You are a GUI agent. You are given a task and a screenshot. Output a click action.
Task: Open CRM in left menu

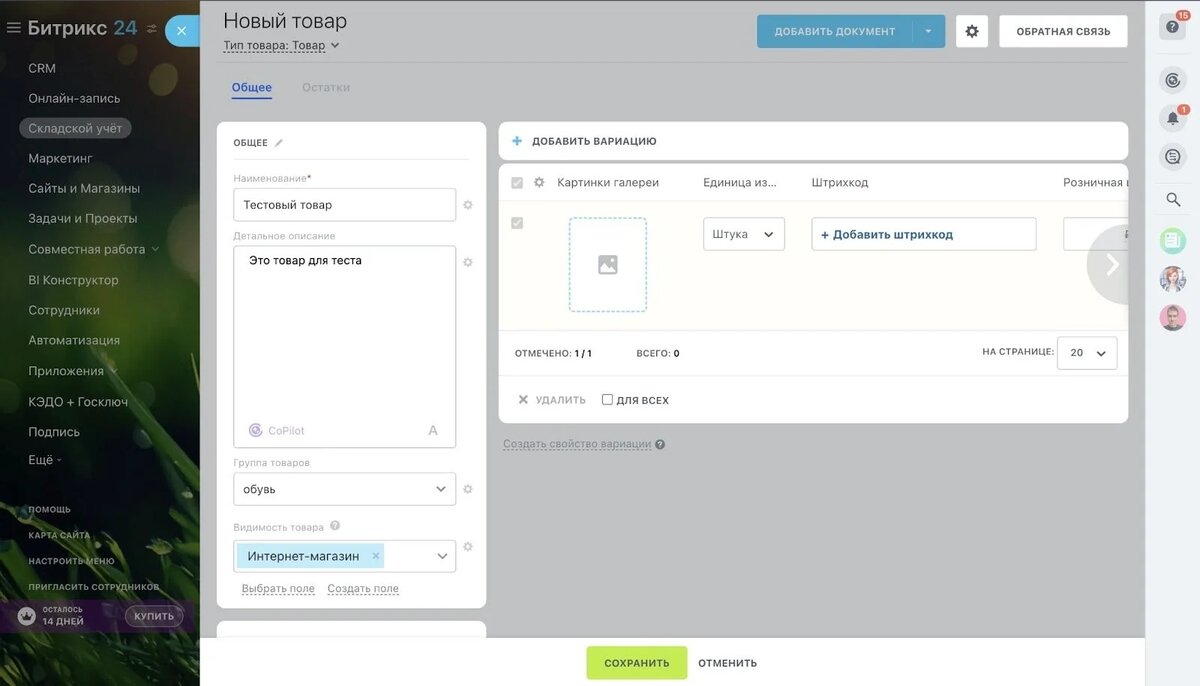42,68
